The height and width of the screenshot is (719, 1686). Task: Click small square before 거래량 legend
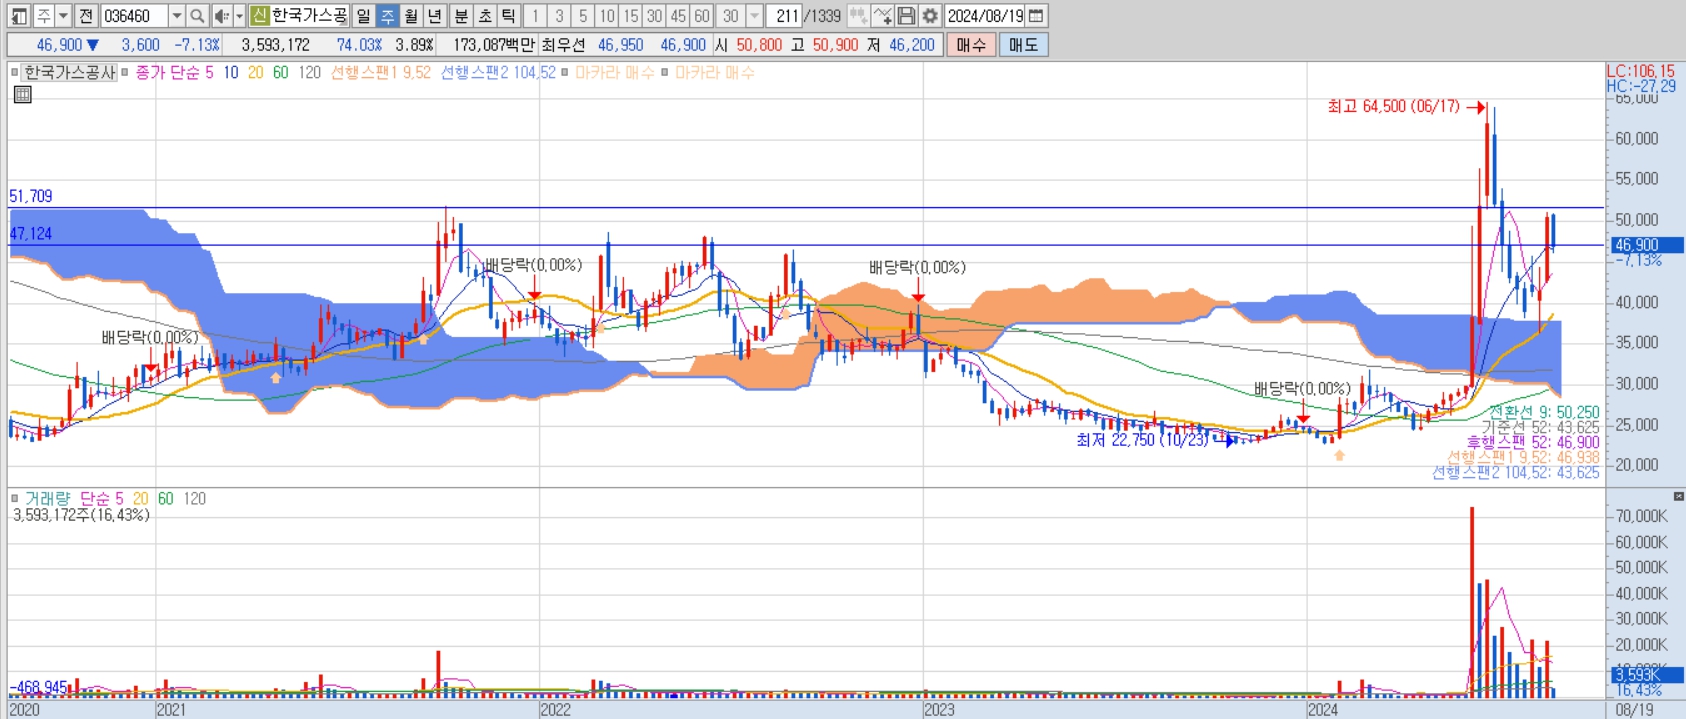pyautogui.click(x=14, y=498)
